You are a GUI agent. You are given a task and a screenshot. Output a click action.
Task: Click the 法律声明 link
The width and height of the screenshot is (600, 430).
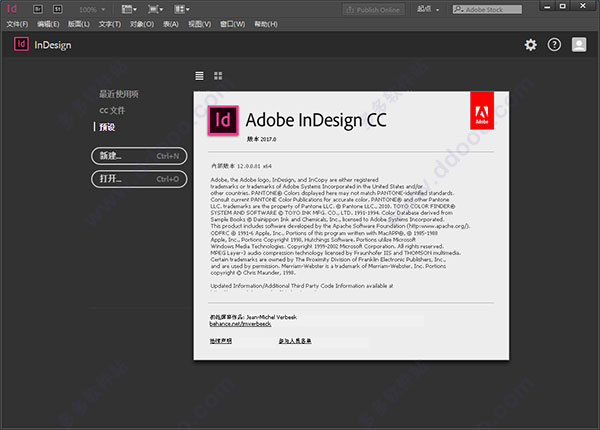221,341
